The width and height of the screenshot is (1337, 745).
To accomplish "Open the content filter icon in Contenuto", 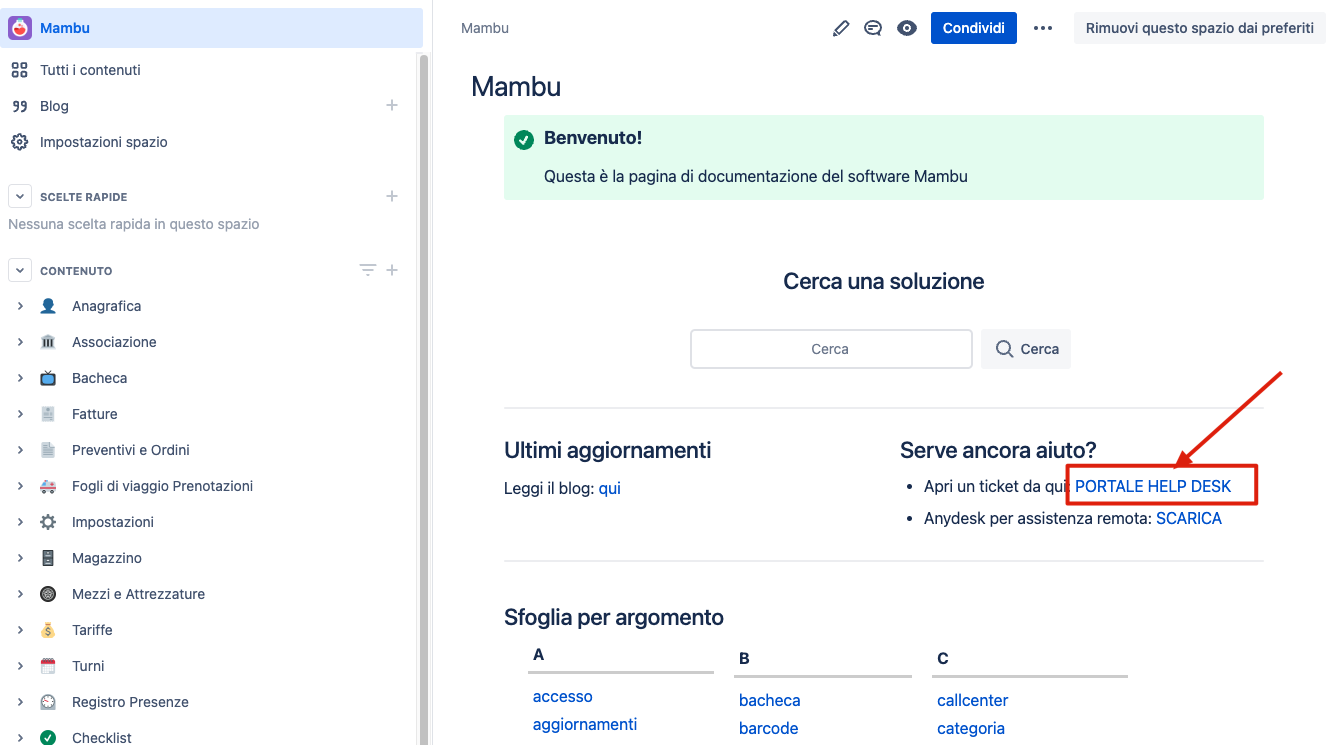I will point(368,270).
